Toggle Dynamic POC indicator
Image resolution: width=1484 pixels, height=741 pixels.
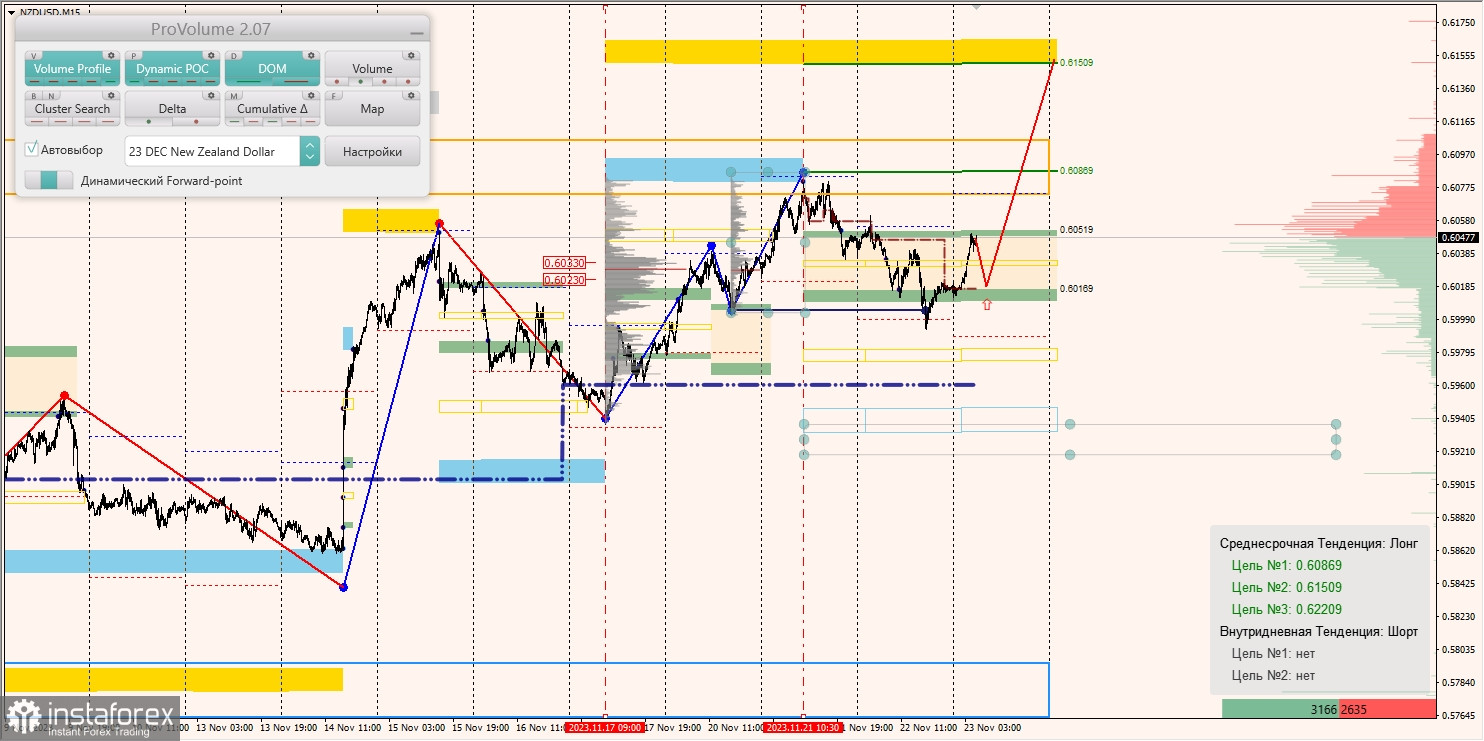(172, 69)
